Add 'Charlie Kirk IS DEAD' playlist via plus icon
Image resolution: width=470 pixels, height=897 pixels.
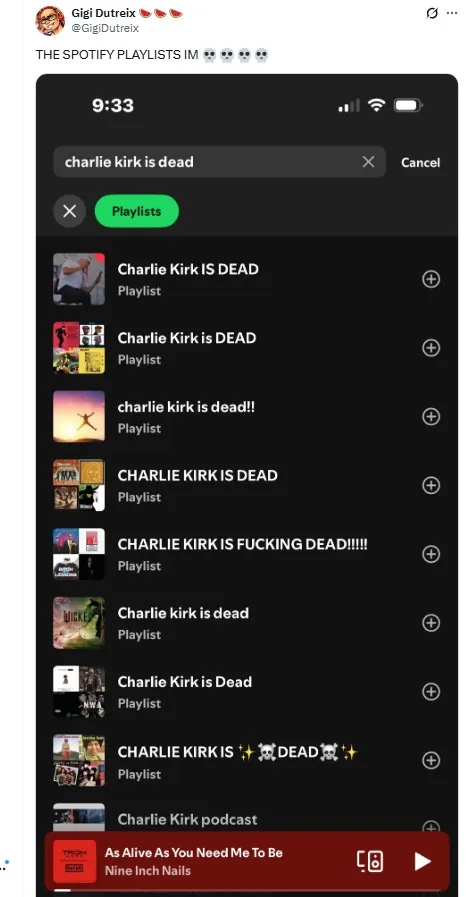[x=431, y=279]
